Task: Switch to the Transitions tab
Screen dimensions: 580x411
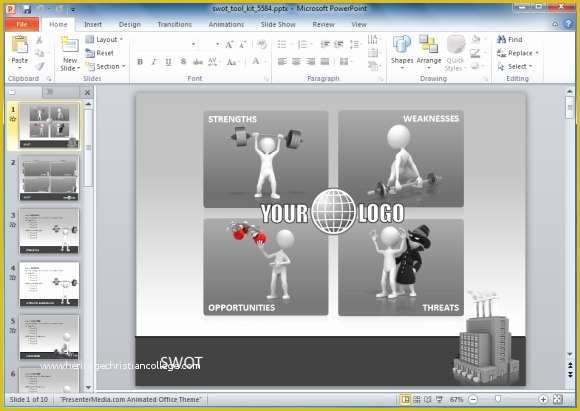Action: click(175, 24)
